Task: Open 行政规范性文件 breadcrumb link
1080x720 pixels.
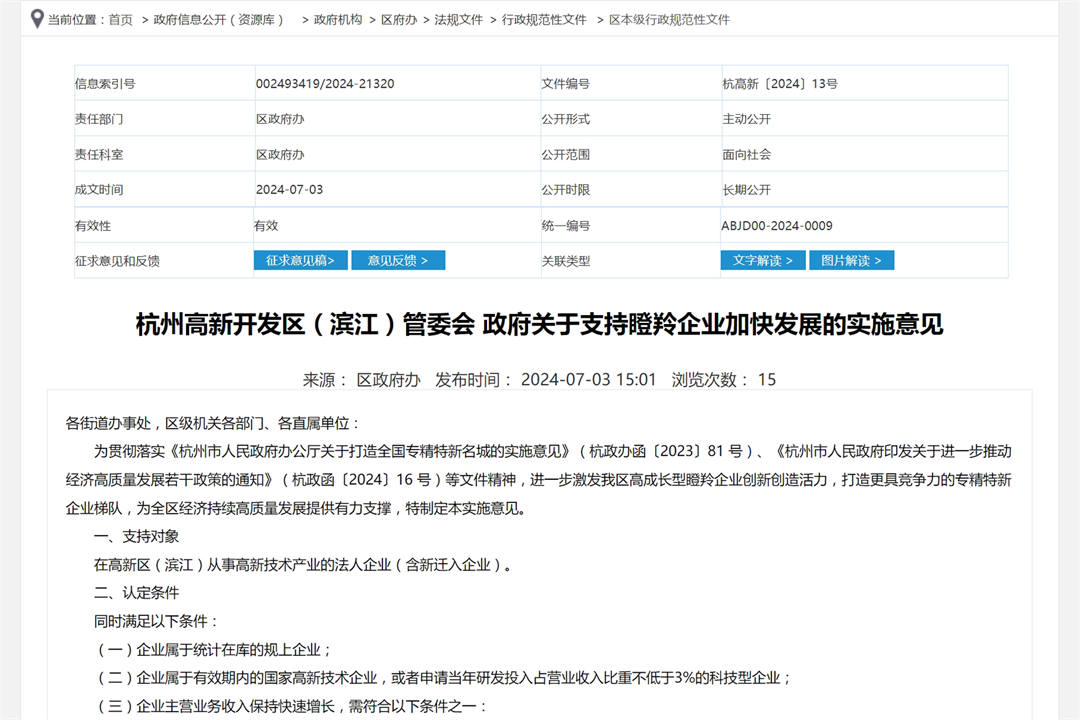Action: pos(544,20)
